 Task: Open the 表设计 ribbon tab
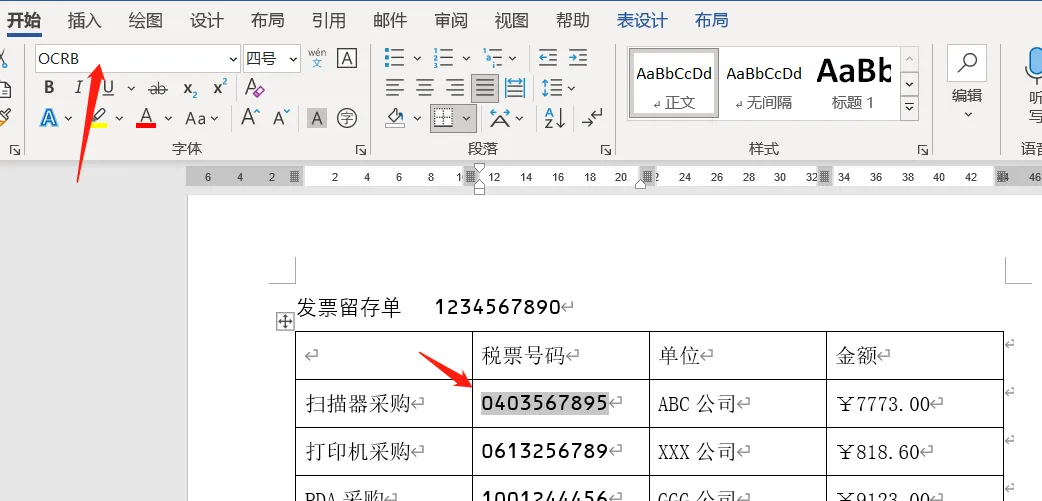click(x=641, y=20)
